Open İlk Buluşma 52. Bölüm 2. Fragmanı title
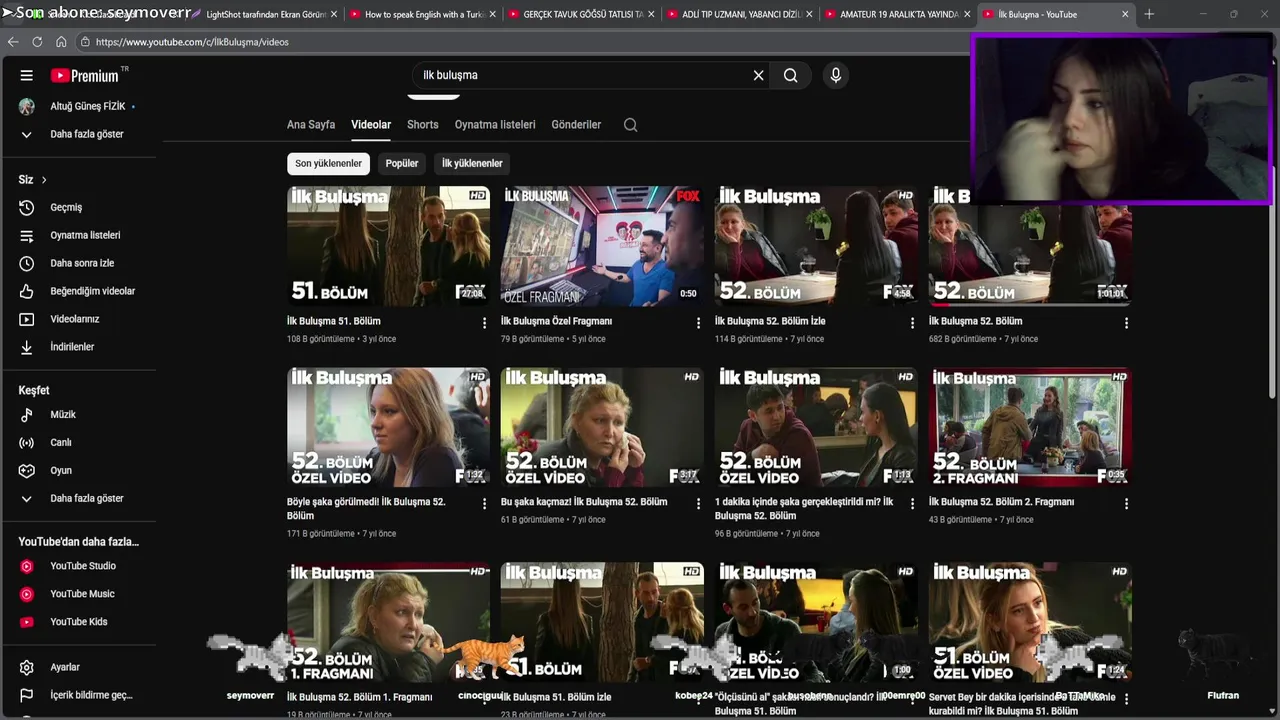Screen dimensions: 1280x720 [x=1001, y=502]
